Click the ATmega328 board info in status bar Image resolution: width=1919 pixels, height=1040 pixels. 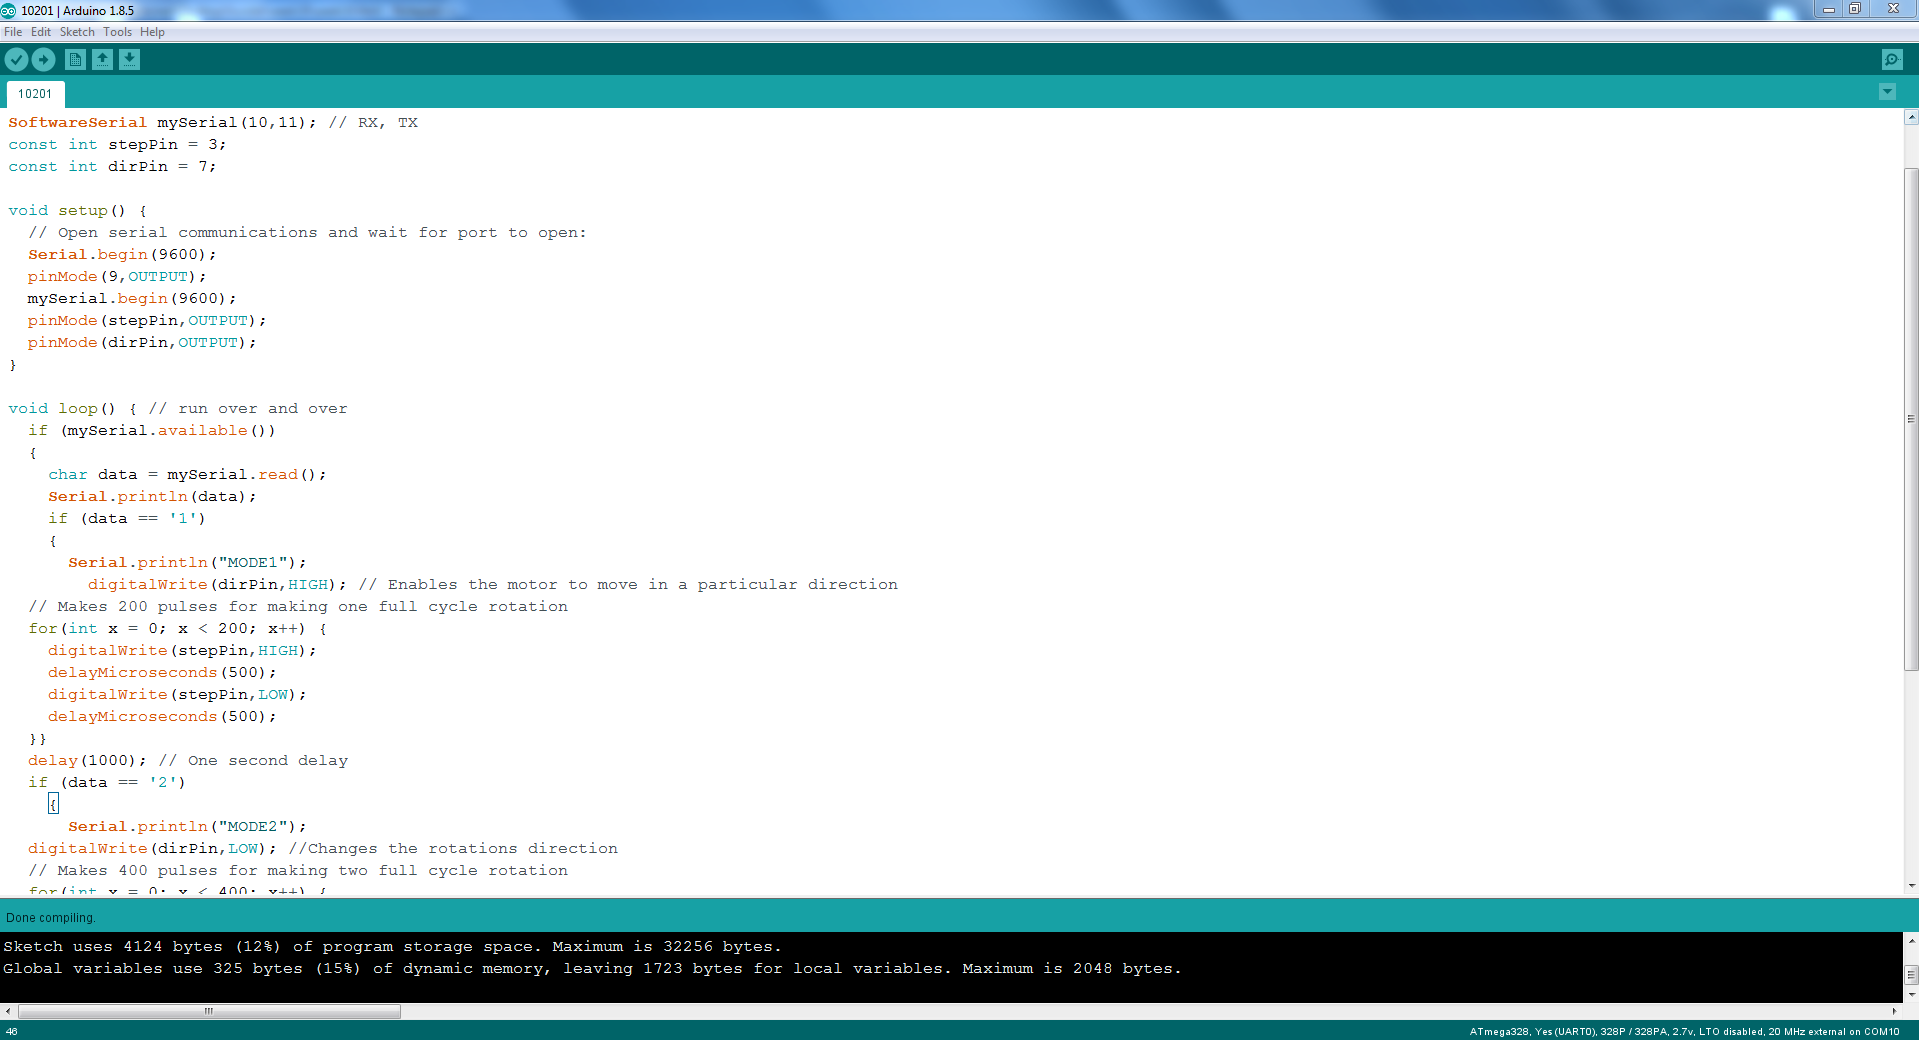[x=1684, y=1032]
